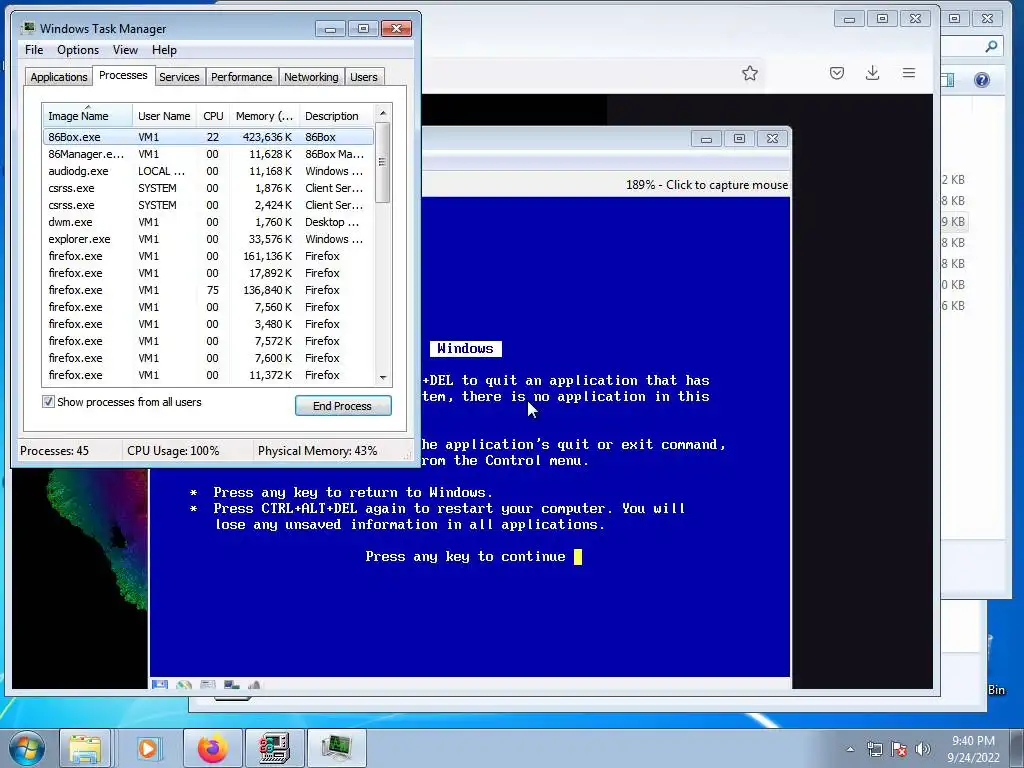Click the End Process button
The height and width of the screenshot is (768, 1024).
tap(343, 406)
